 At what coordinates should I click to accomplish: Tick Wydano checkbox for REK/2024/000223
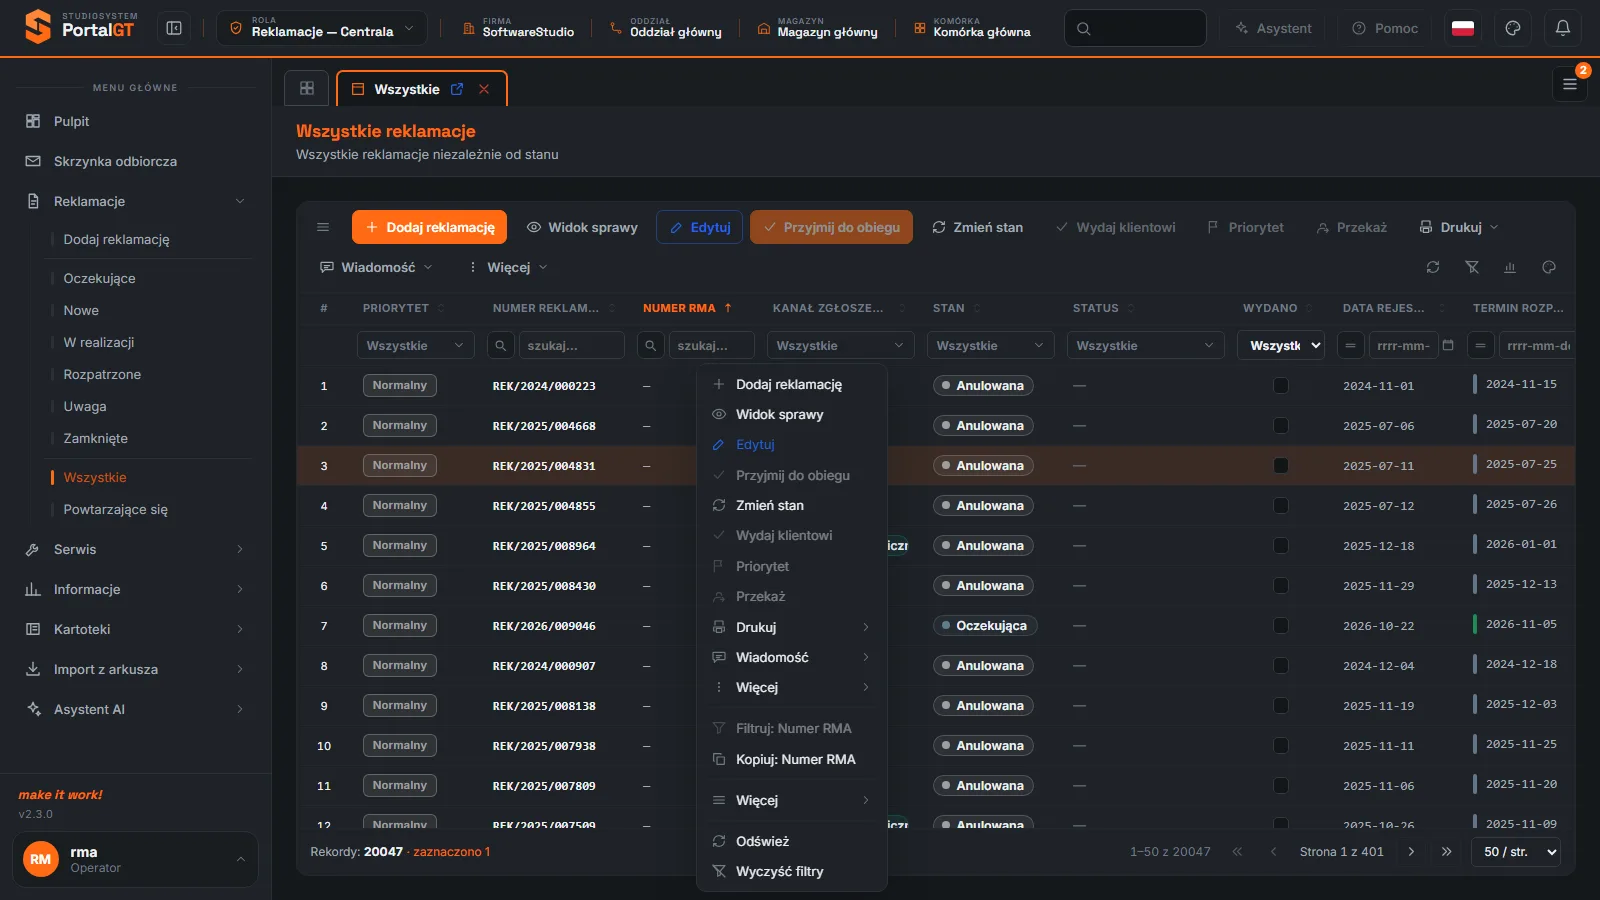pyautogui.click(x=1281, y=386)
